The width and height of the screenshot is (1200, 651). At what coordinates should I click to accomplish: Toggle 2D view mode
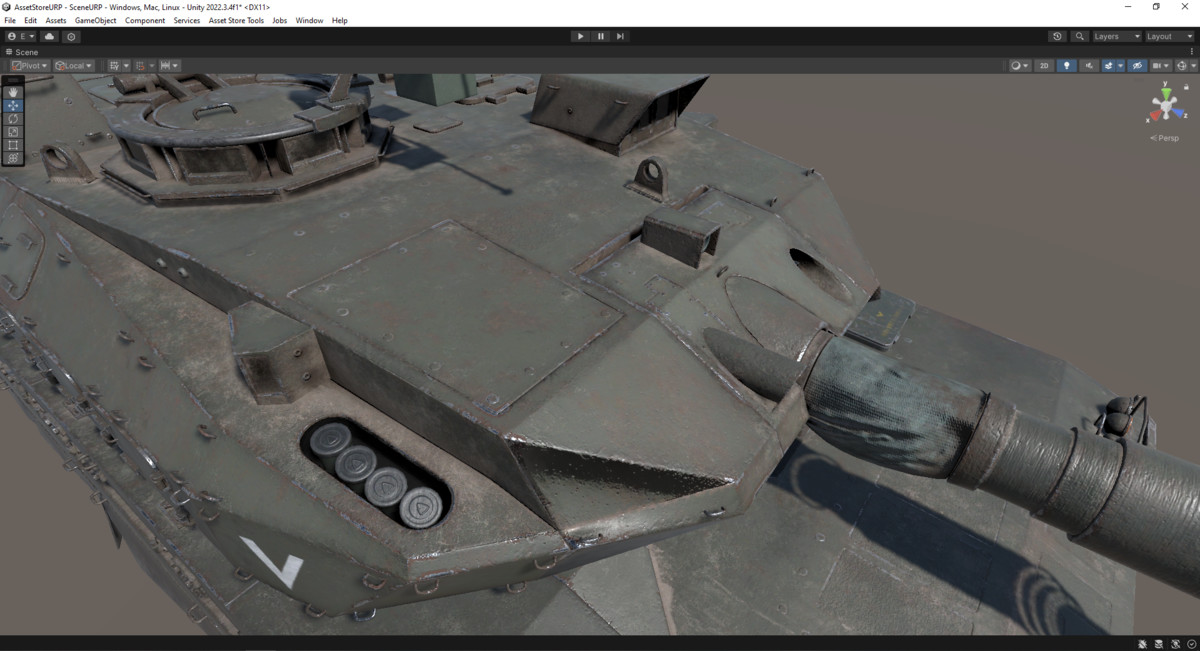click(1044, 65)
